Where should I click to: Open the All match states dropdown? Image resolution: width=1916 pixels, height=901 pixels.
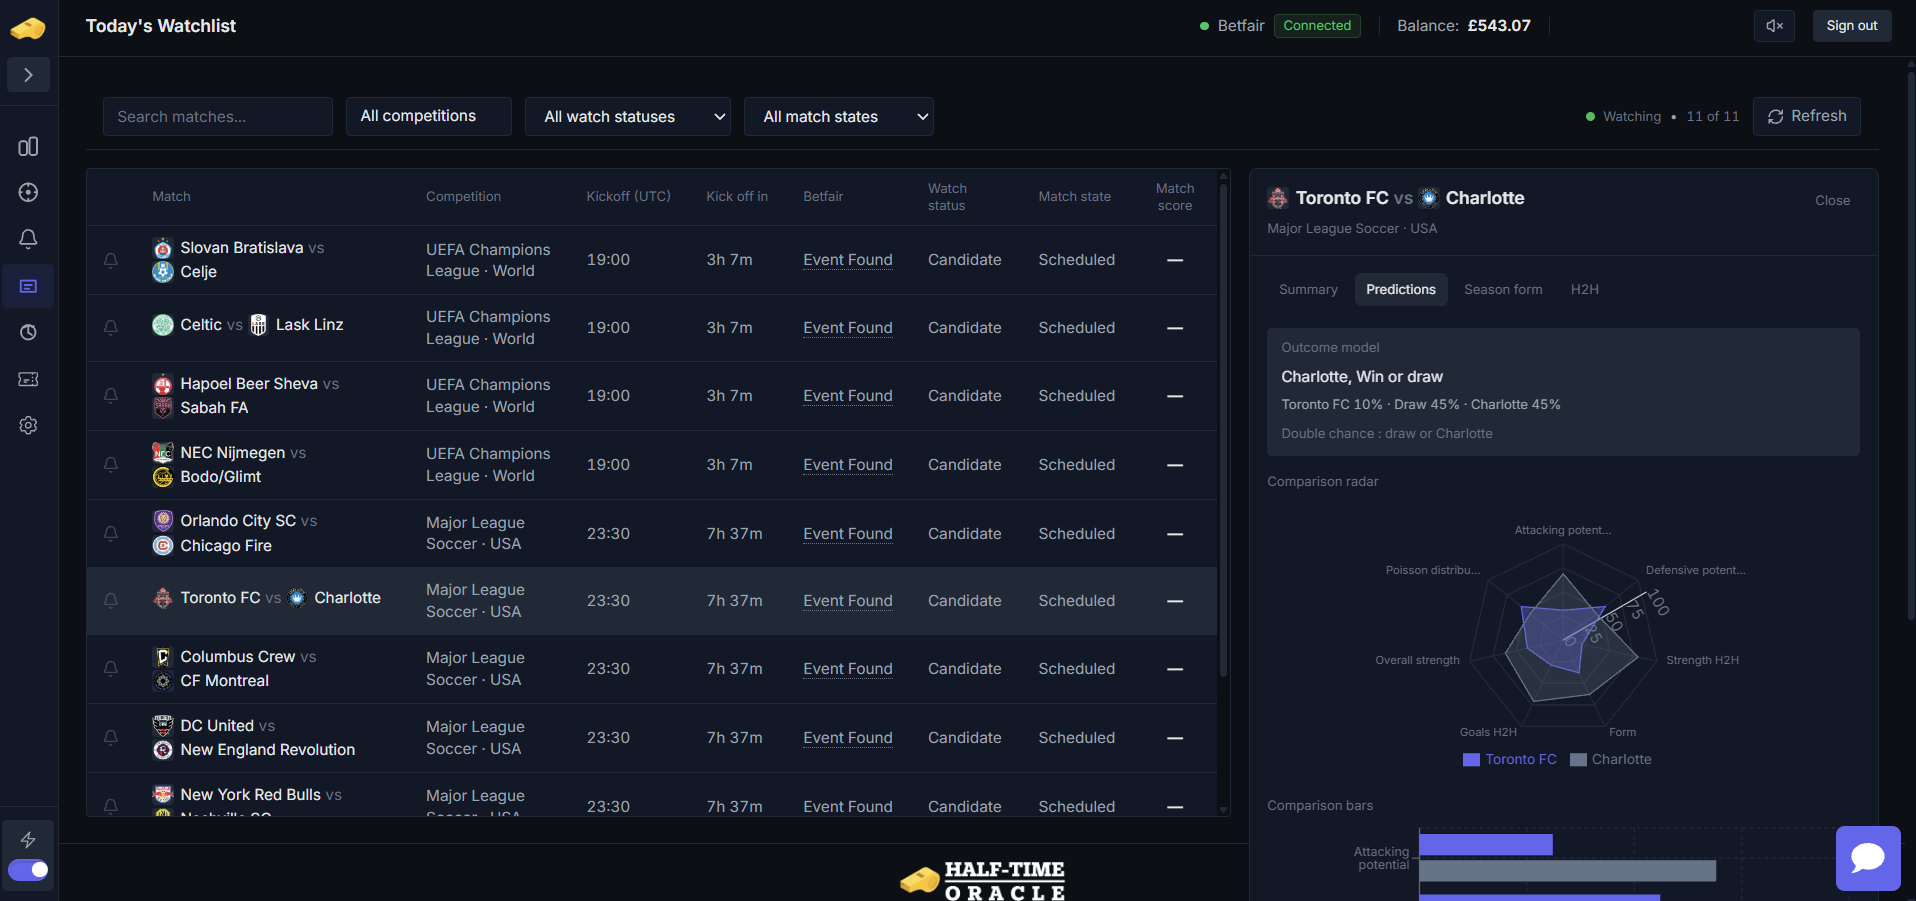point(839,116)
